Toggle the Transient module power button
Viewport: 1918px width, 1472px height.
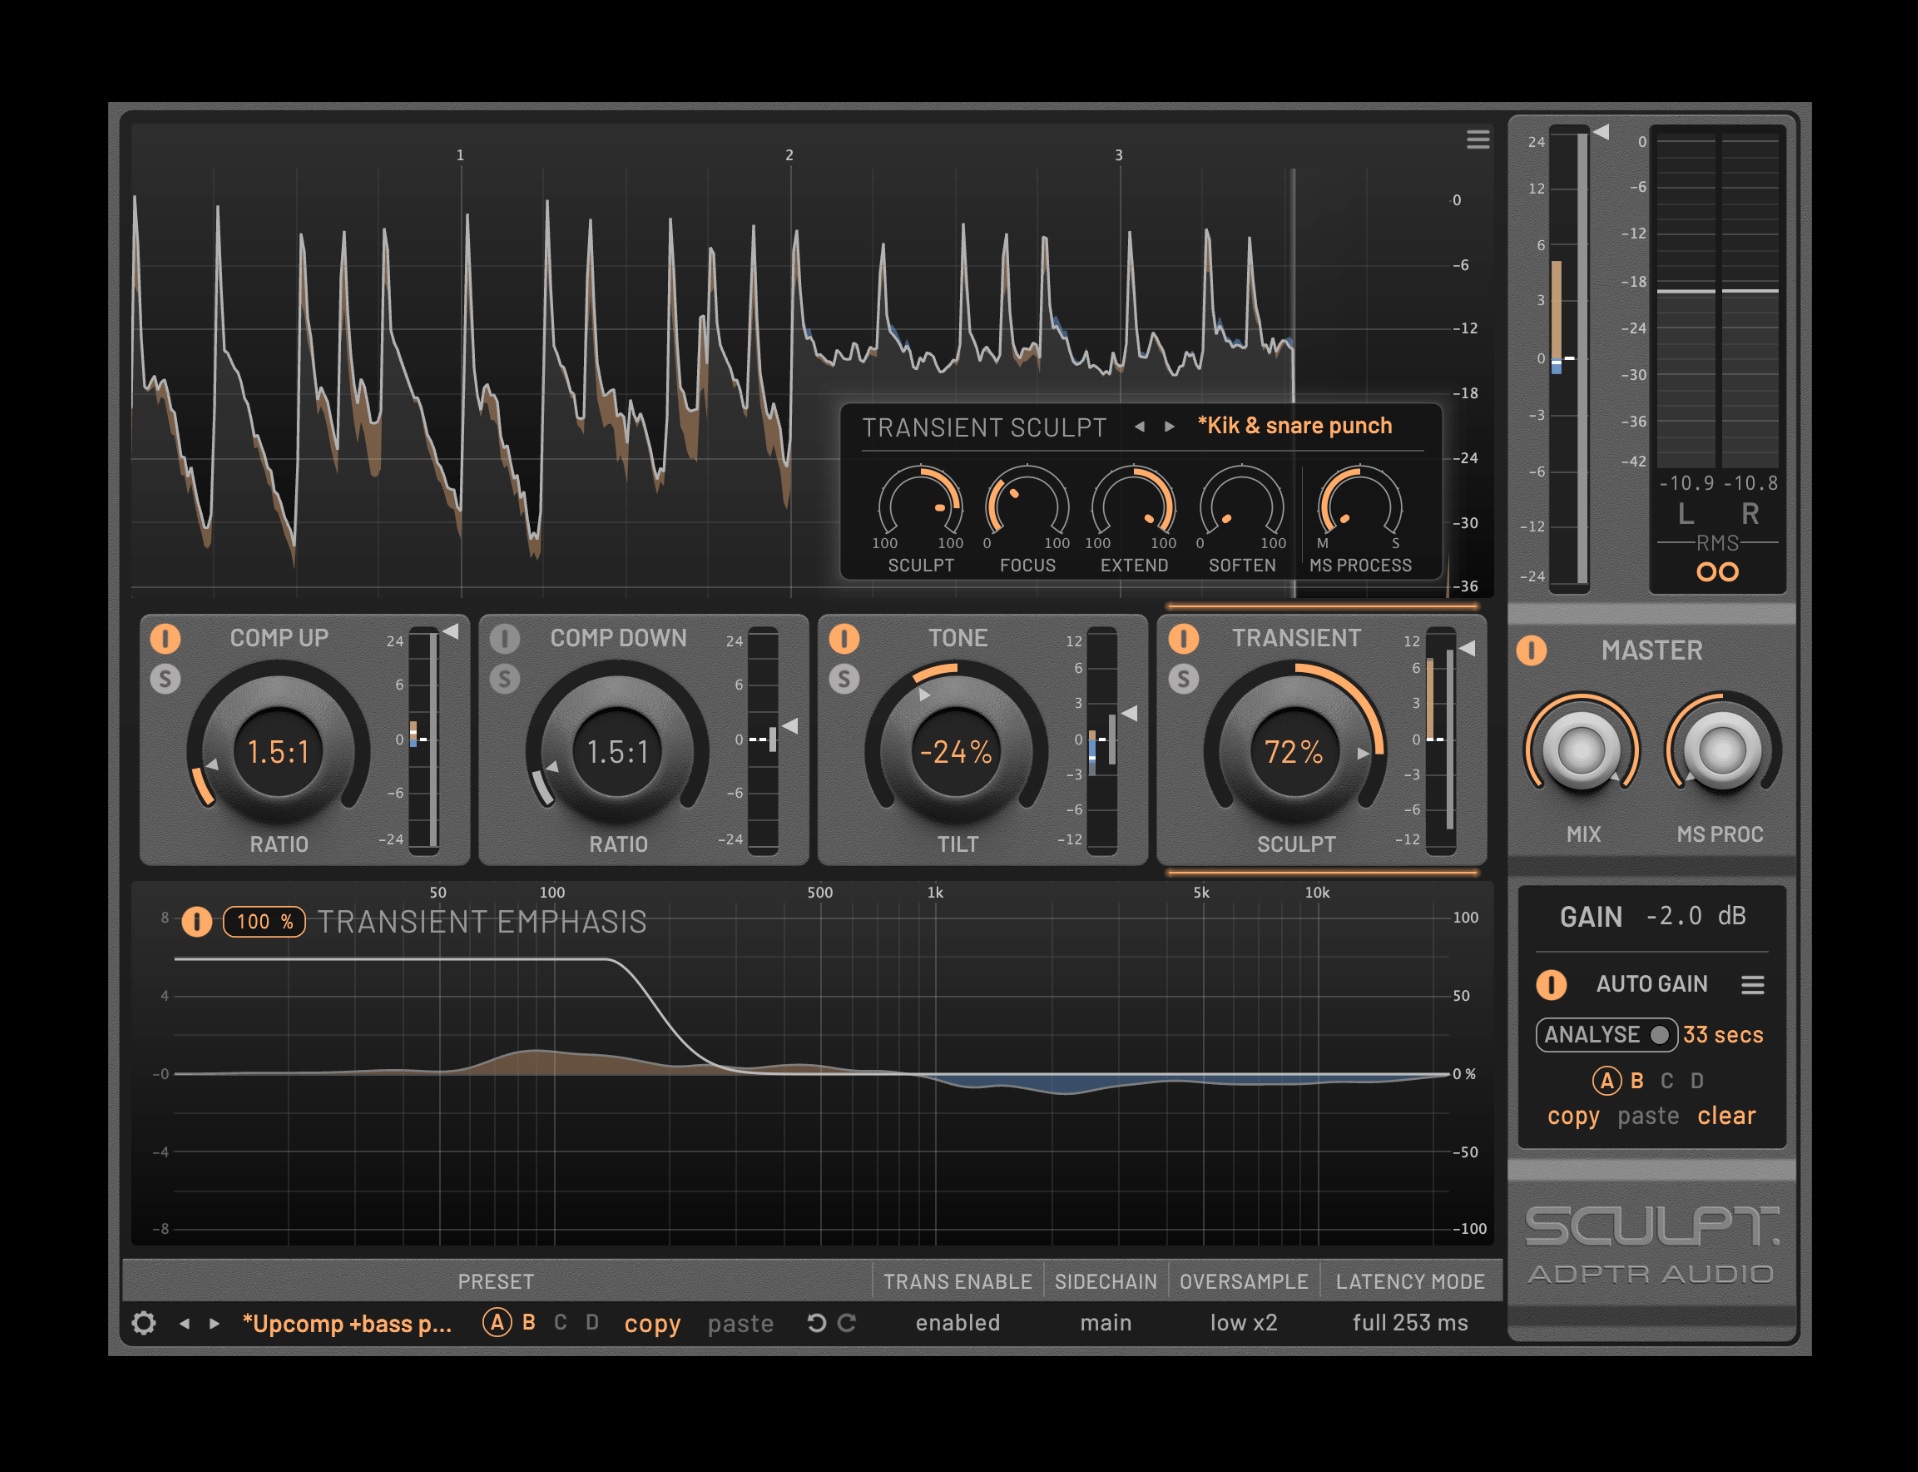pyautogui.click(x=1183, y=638)
